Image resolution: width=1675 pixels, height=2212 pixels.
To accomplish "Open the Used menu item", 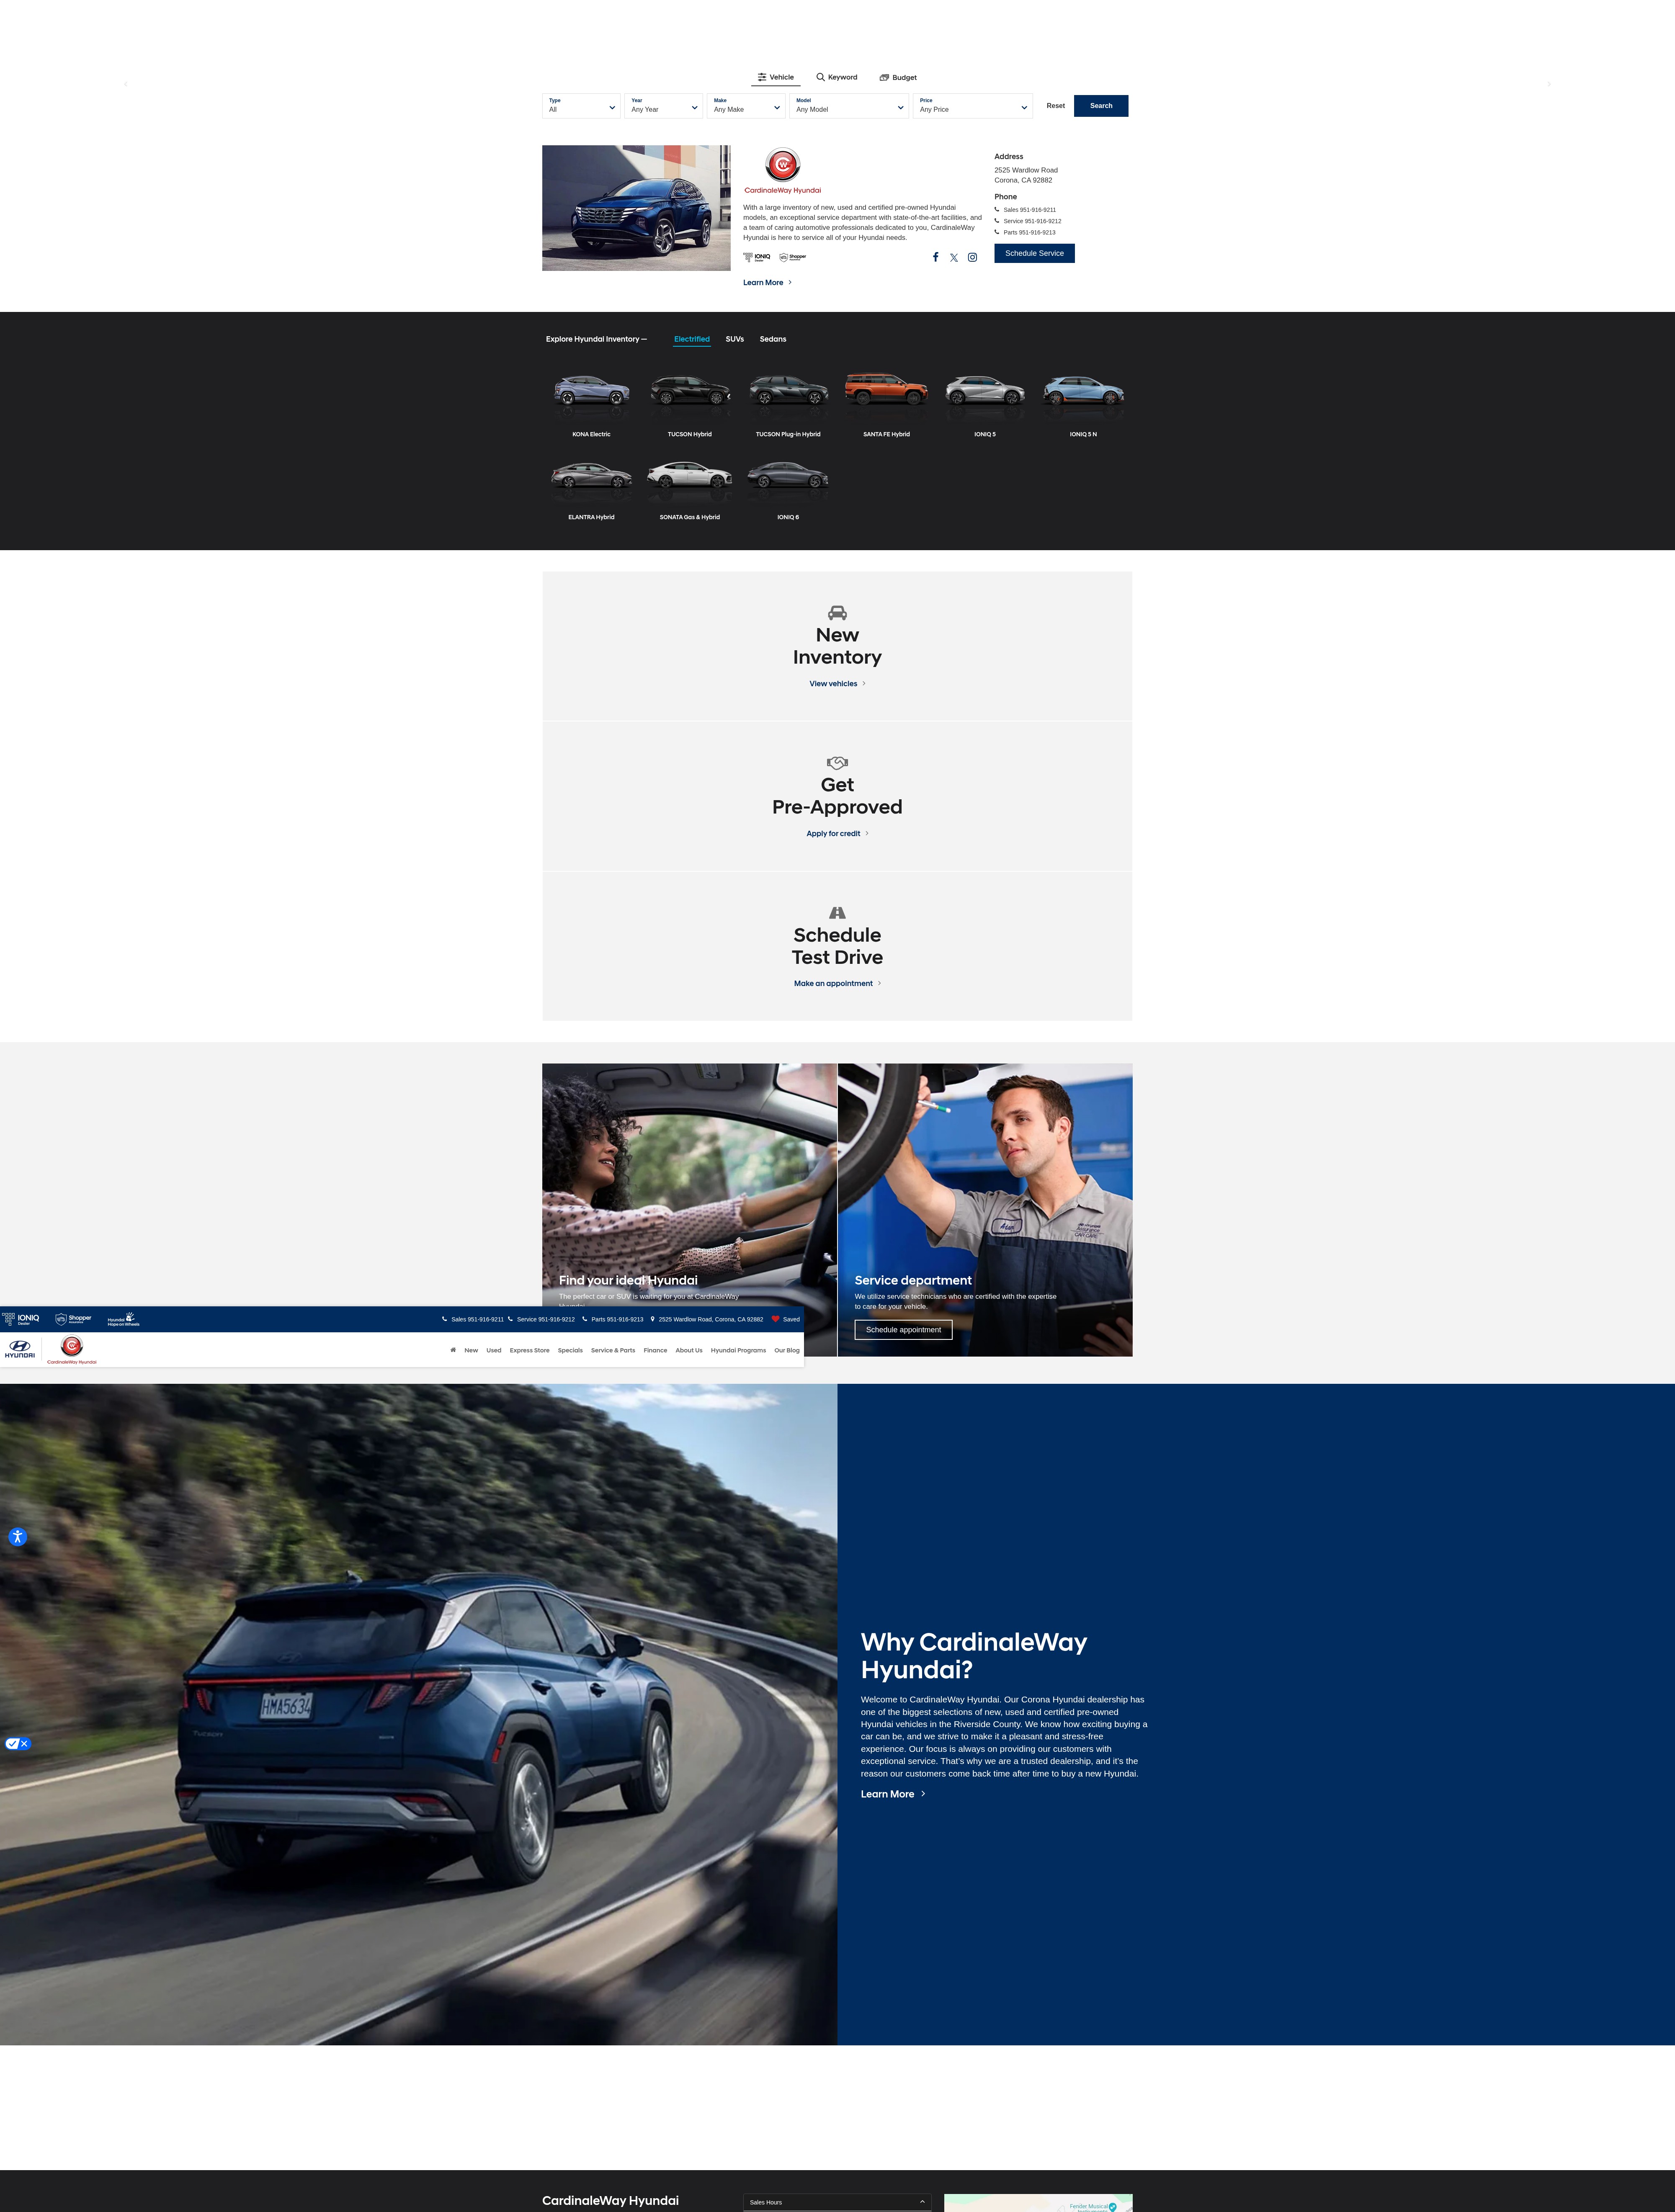I will pos(494,1350).
